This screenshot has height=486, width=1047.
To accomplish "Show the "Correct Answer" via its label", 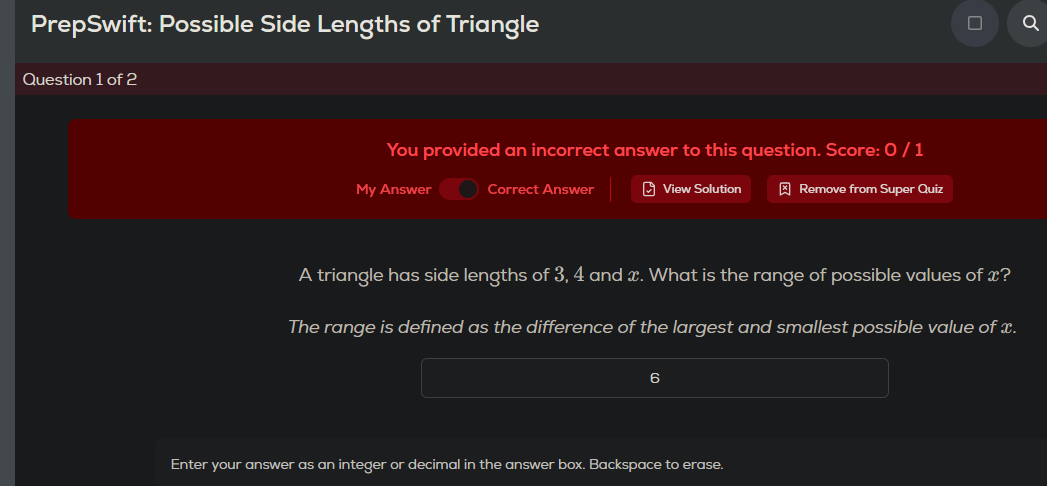I will click(540, 189).
